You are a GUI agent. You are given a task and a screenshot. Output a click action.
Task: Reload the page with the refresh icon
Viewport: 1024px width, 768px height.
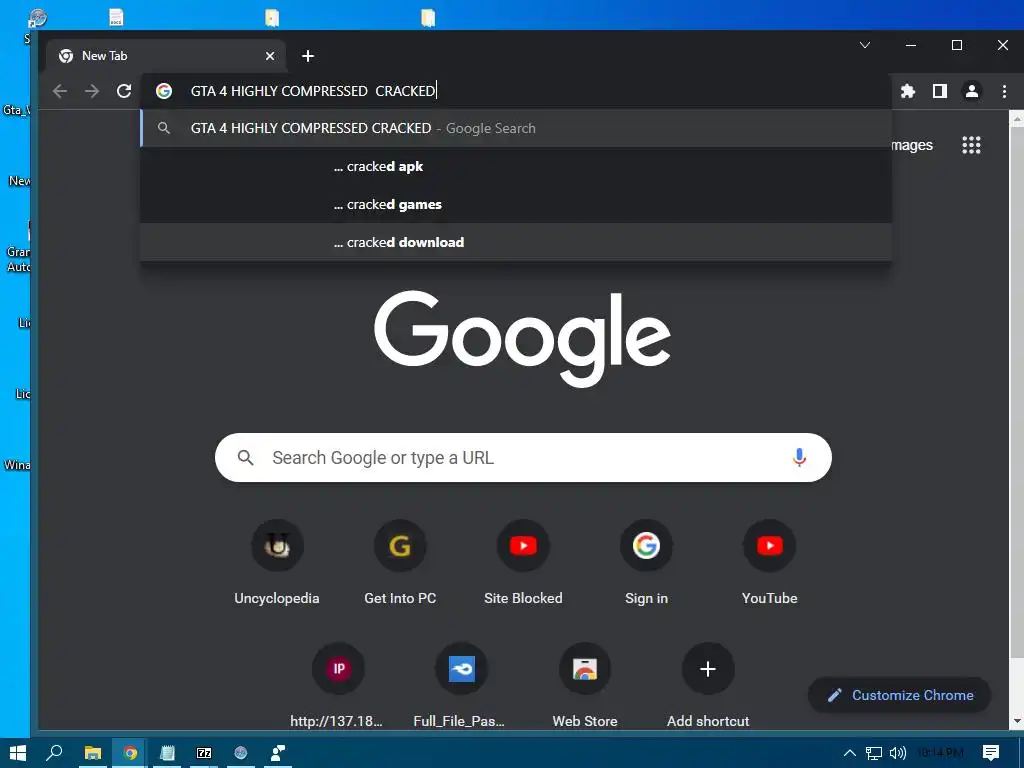[124, 91]
